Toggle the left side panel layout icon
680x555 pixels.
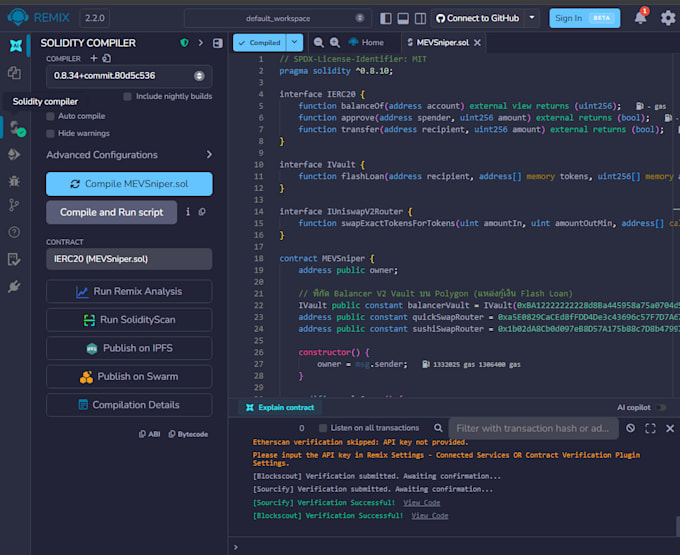[x=386, y=18]
